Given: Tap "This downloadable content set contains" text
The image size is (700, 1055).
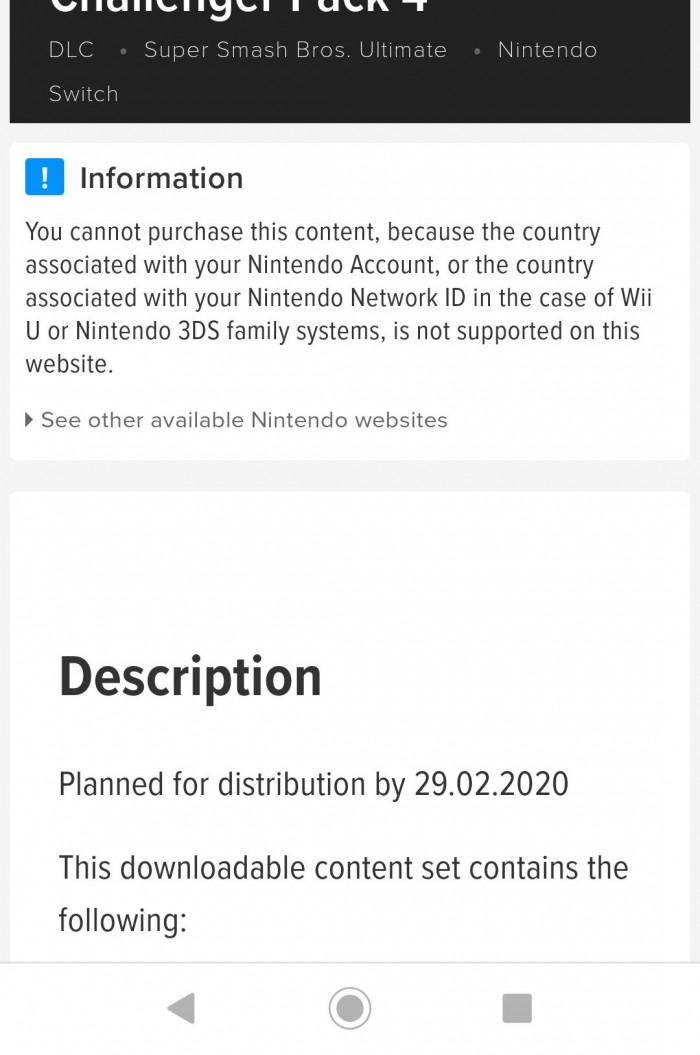Looking at the screenshot, I should point(343,867).
